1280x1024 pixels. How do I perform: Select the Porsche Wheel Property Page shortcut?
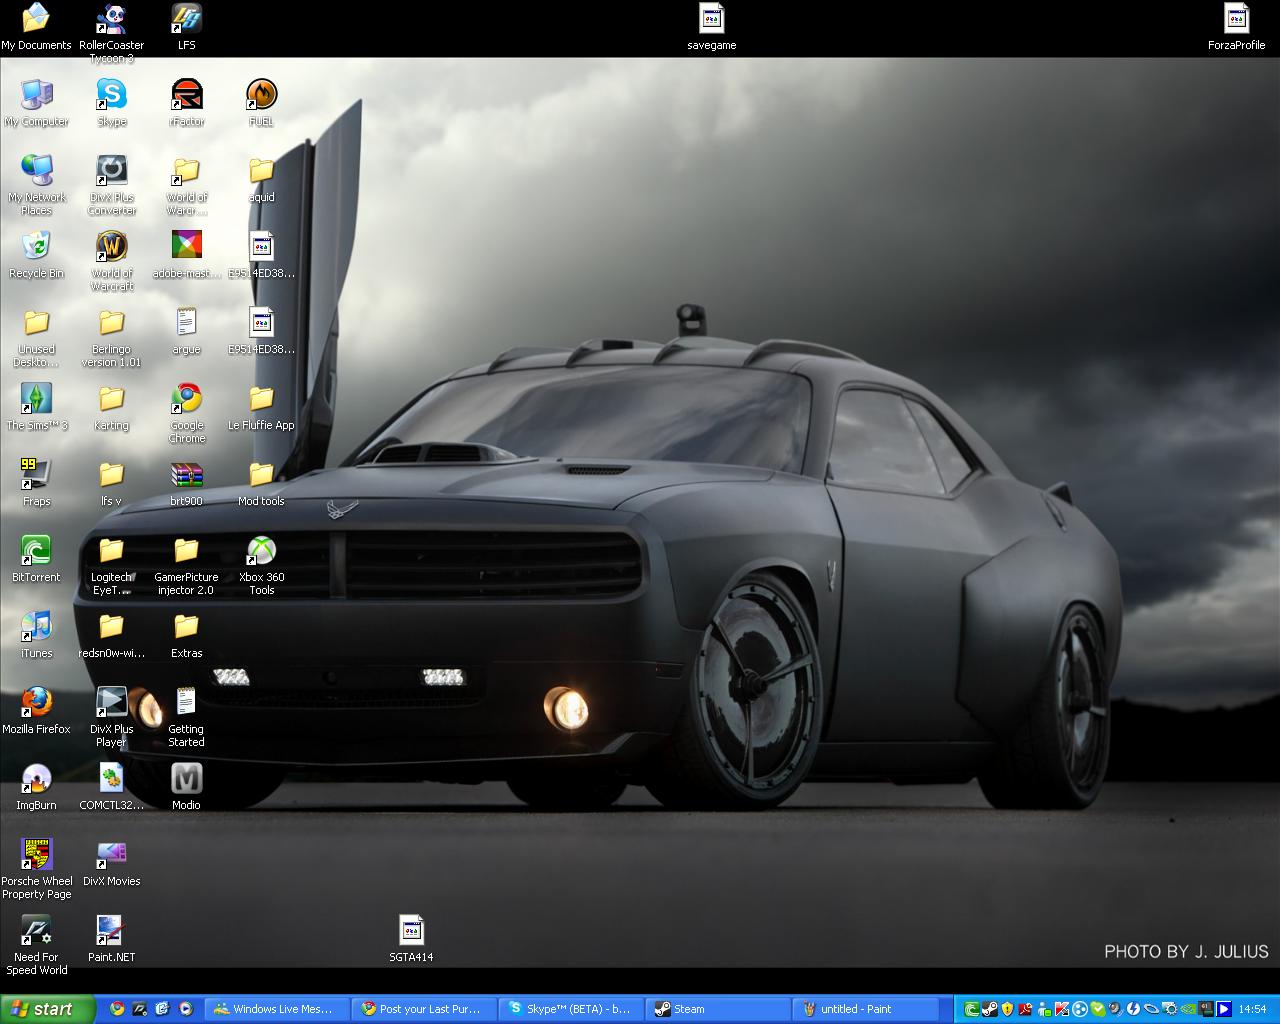click(x=36, y=869)
